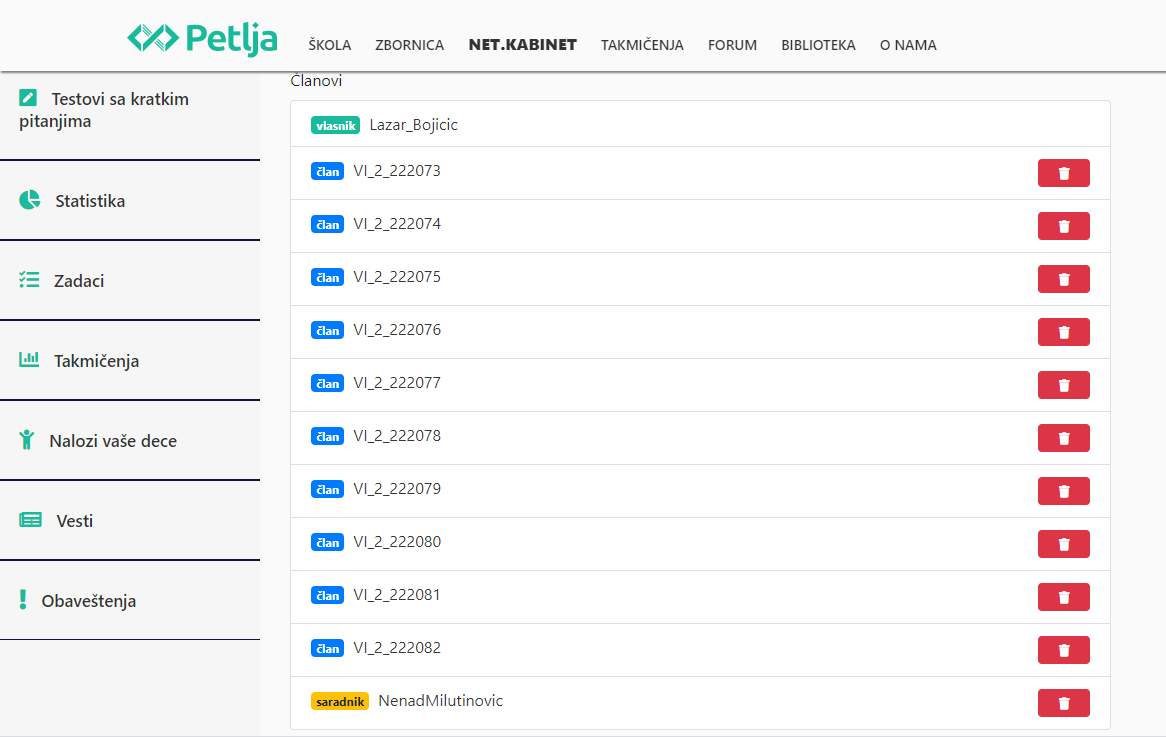Click the Petlja logo

pos(202,38)
